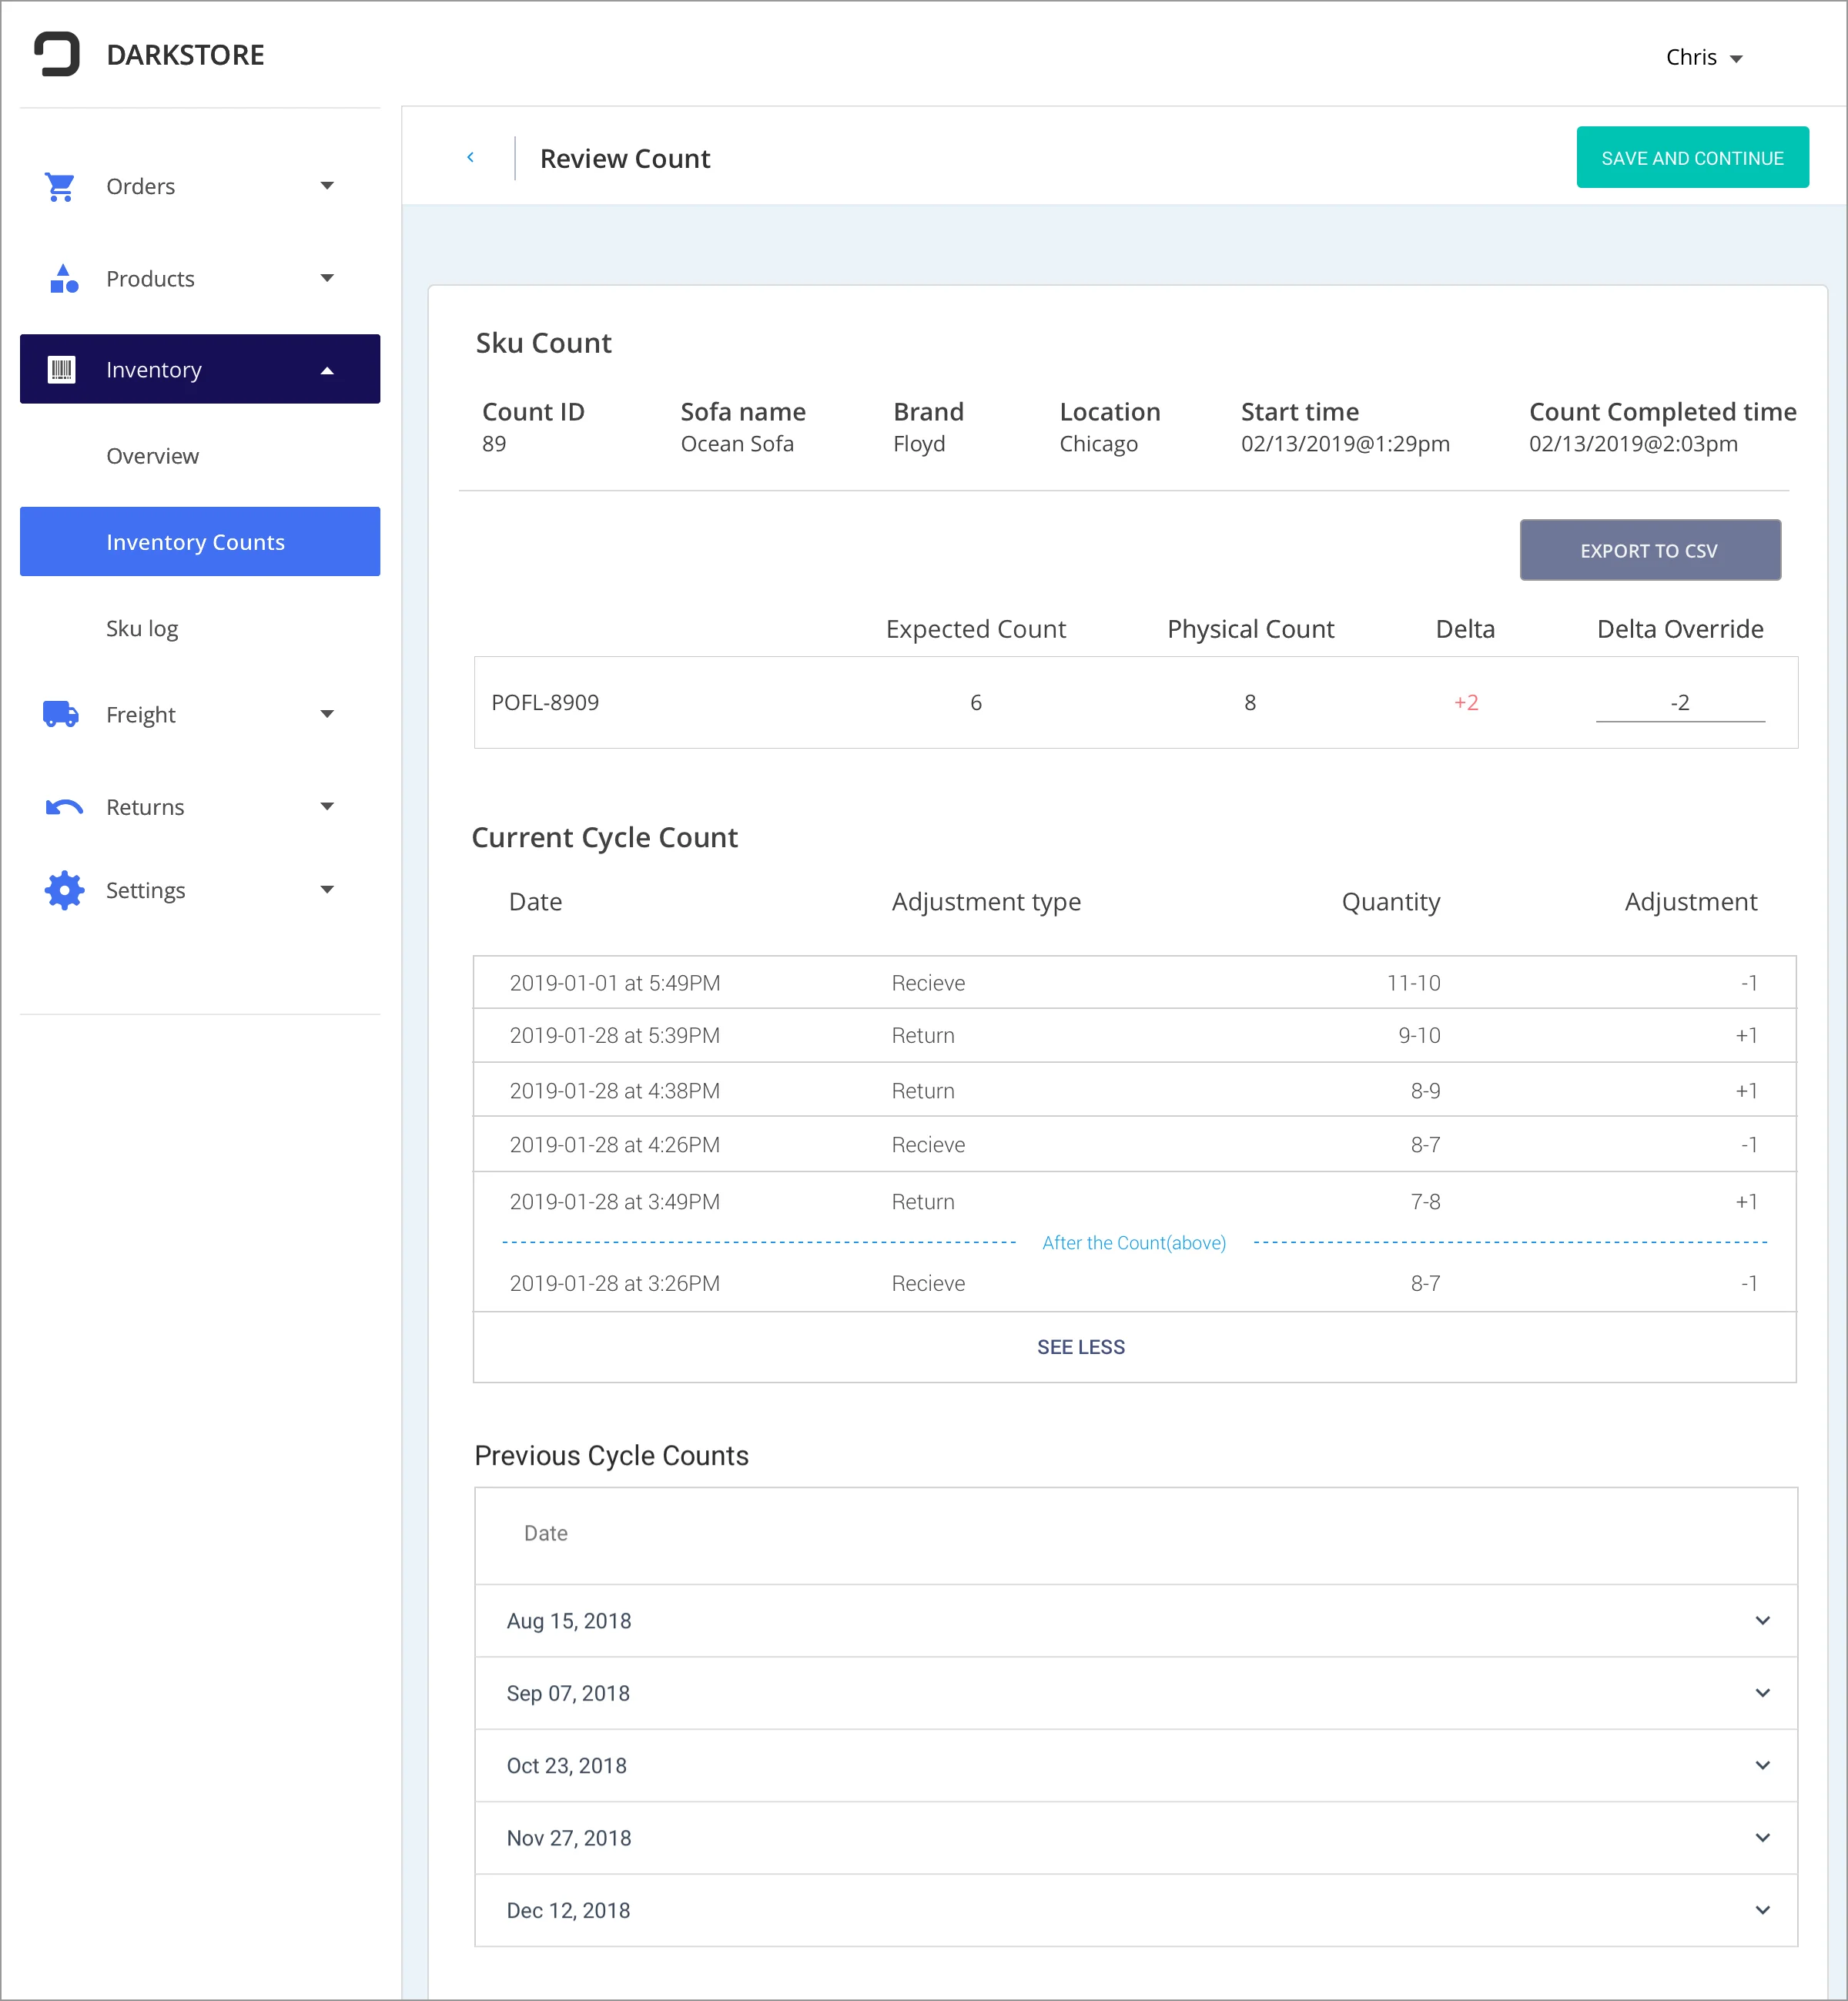The image size is (1848, 2001).
Task: Click the Date column header in Previous Cycle Counts
Action: tap(545, 1532)
